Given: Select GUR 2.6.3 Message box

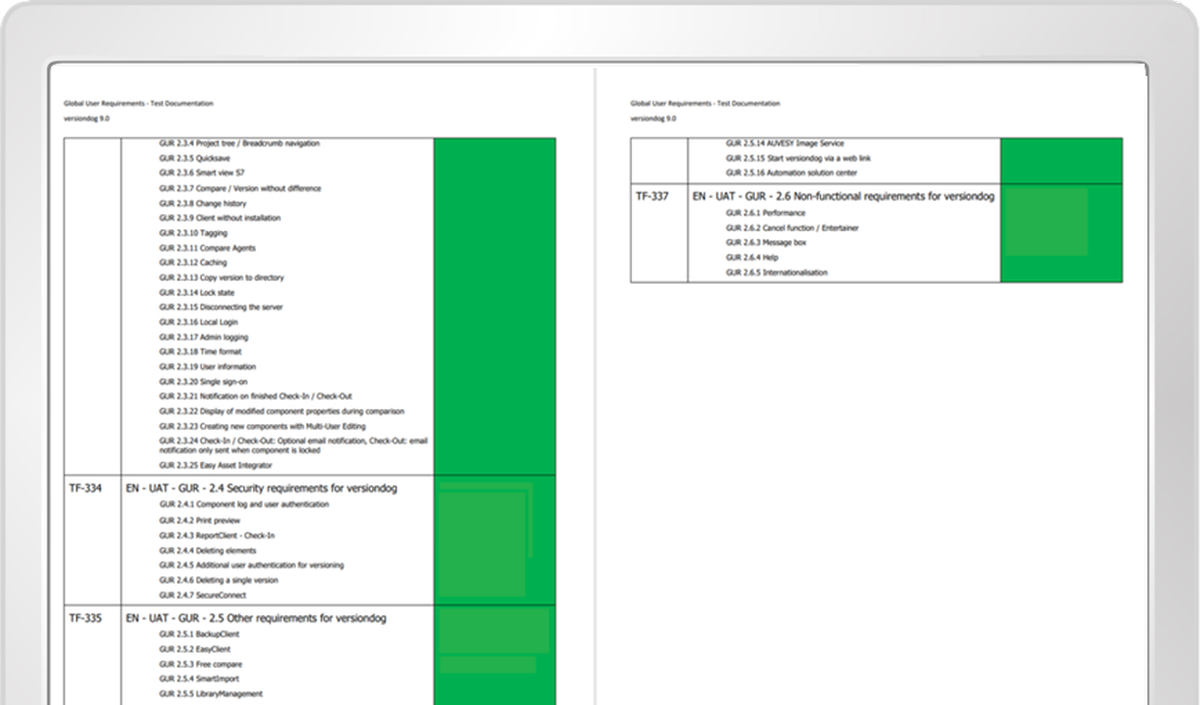Looking at the screenshot, I should point(766,243).
